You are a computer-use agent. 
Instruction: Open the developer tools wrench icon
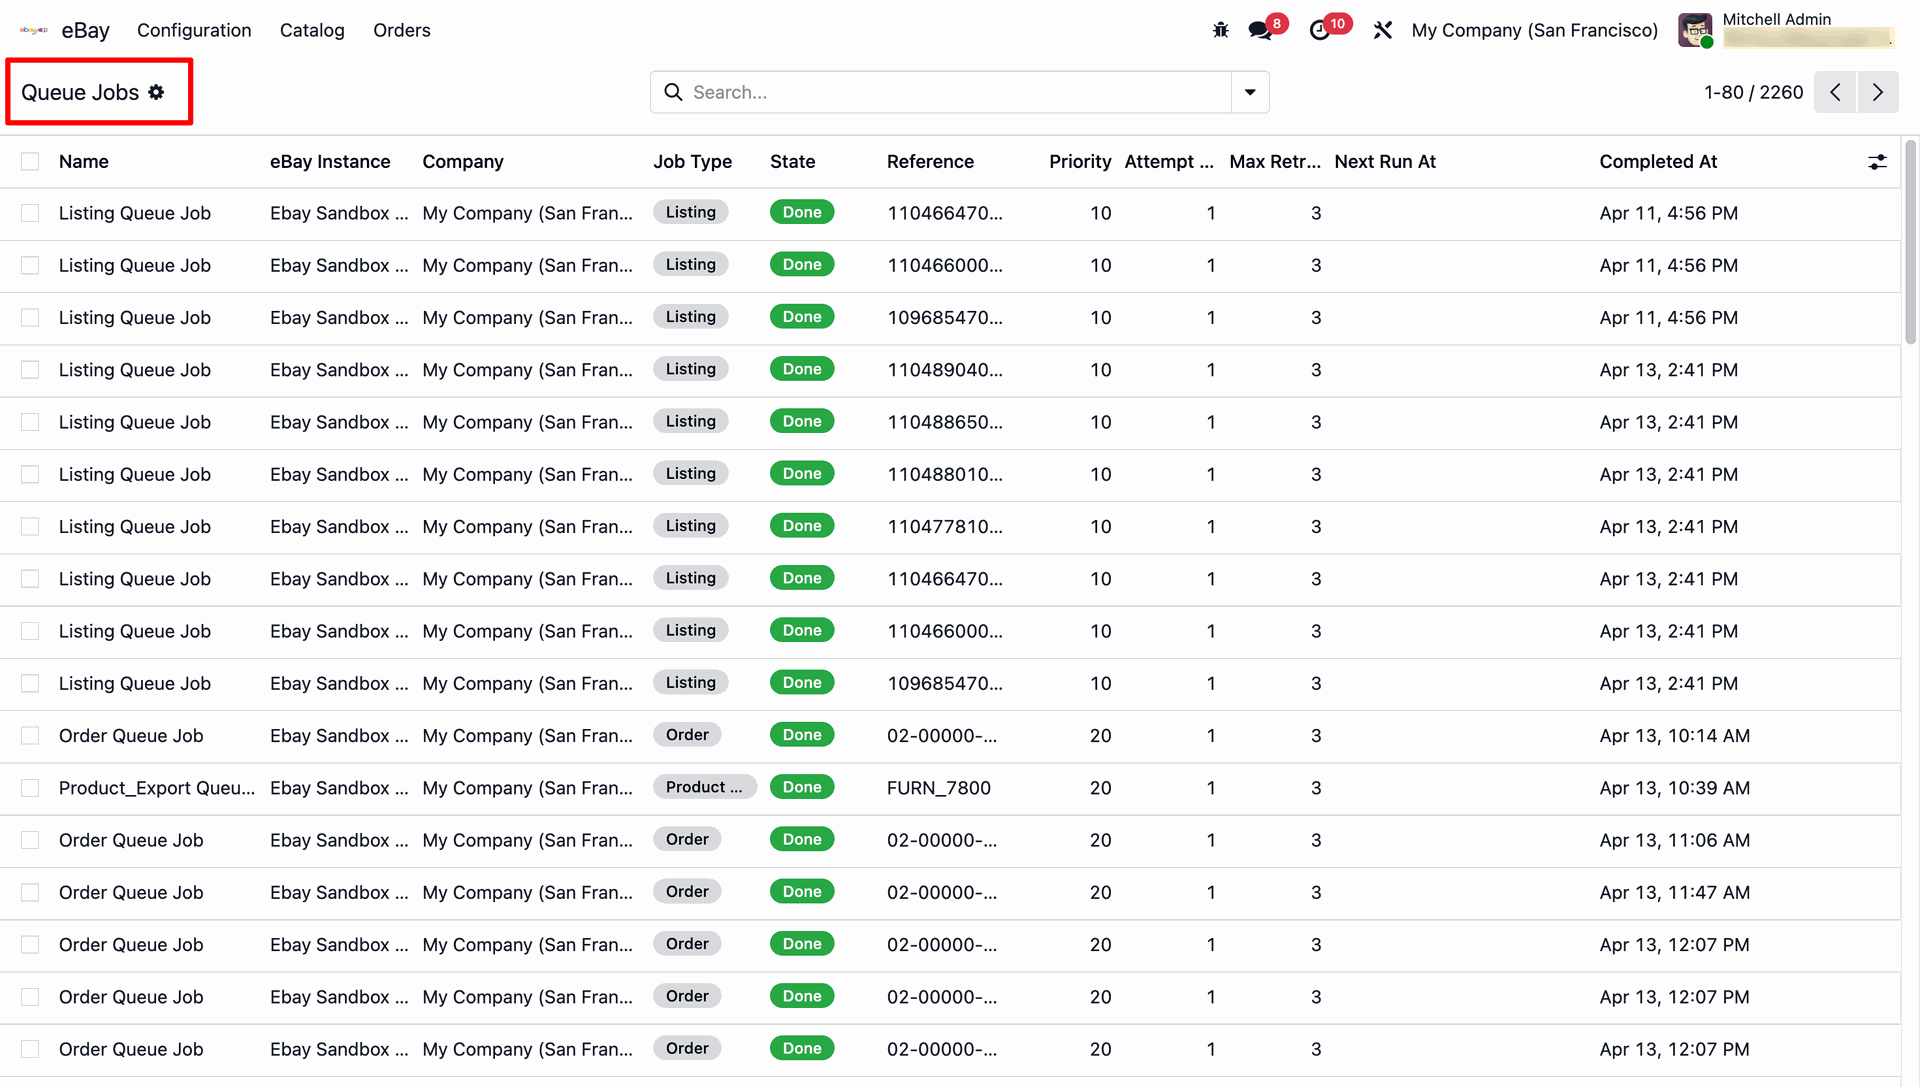tap(1383, 30)
